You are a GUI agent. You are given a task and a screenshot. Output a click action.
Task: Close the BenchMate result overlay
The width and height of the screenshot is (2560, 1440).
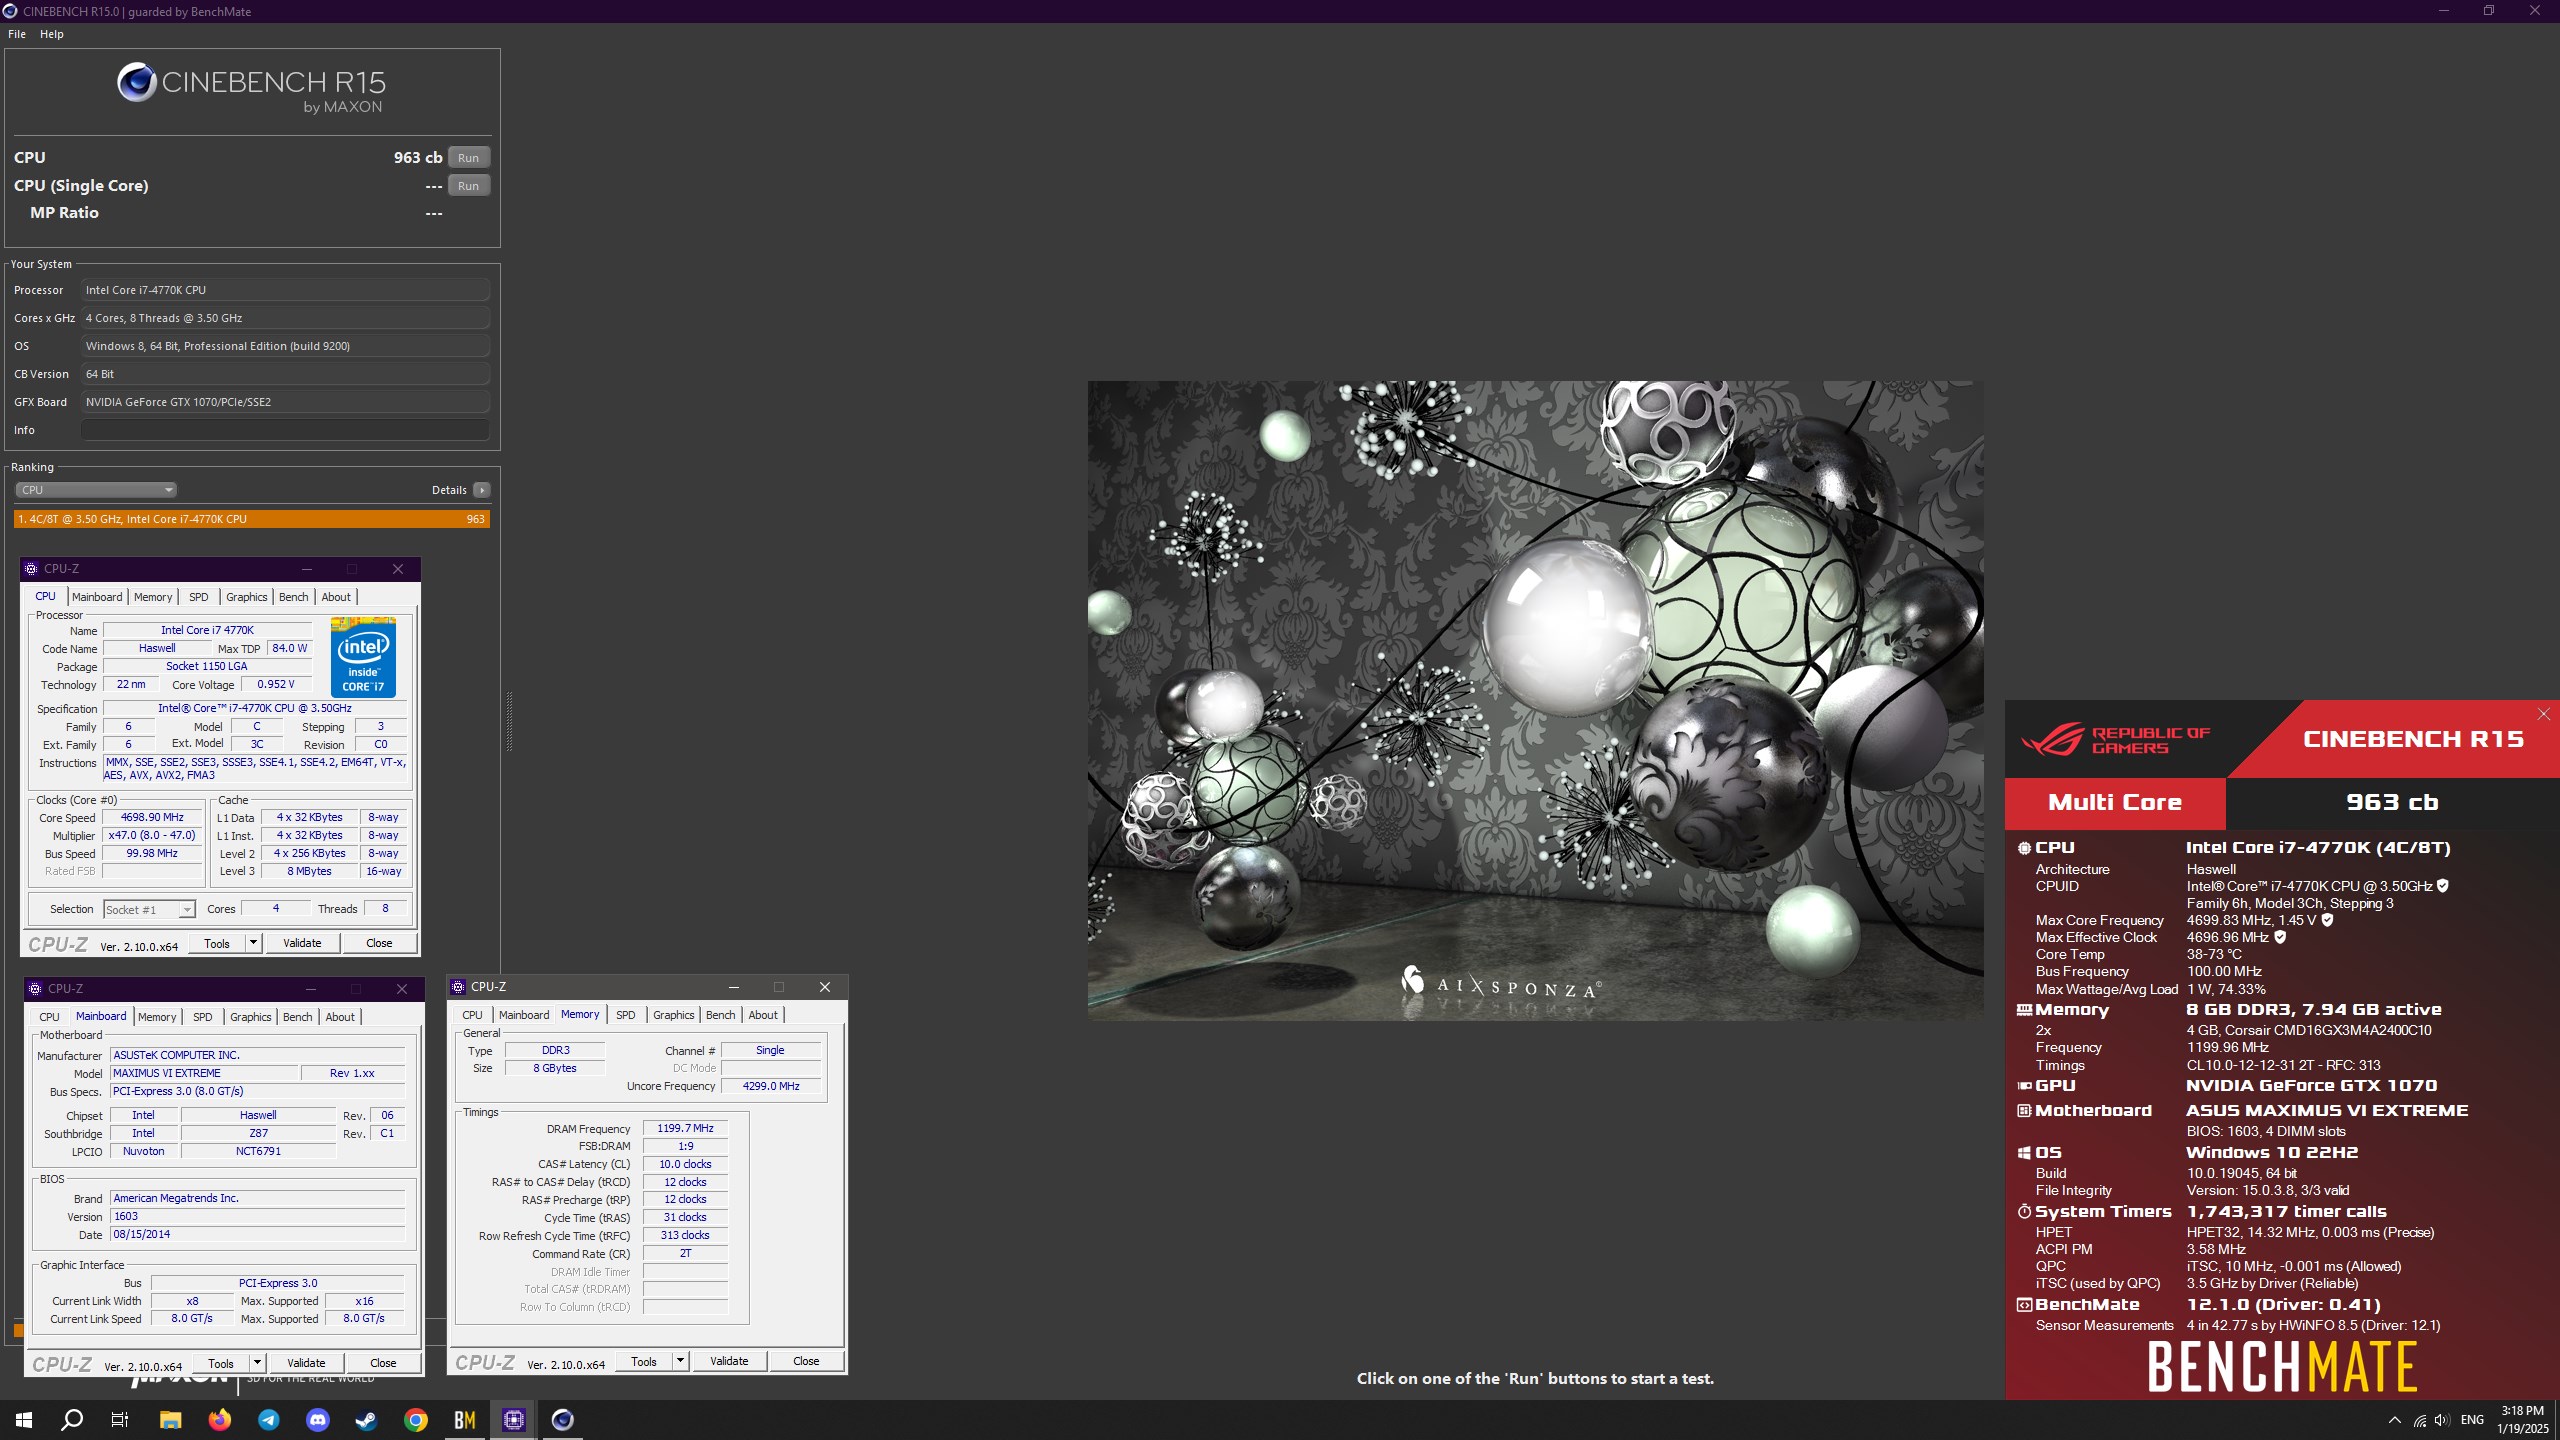tap(2544, 713)
